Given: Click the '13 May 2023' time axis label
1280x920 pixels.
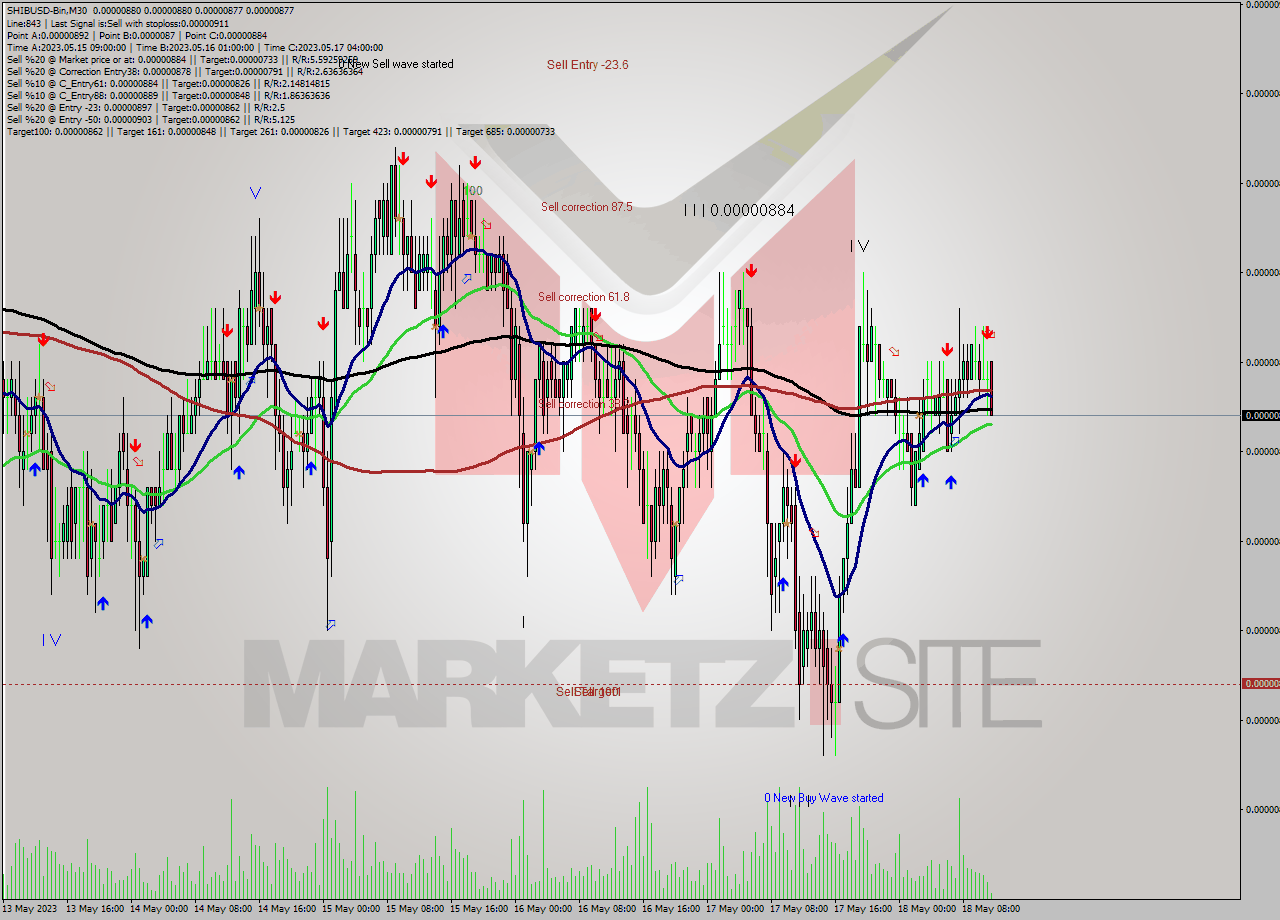Looking at the screenshot, I should [x=30, y=909].
